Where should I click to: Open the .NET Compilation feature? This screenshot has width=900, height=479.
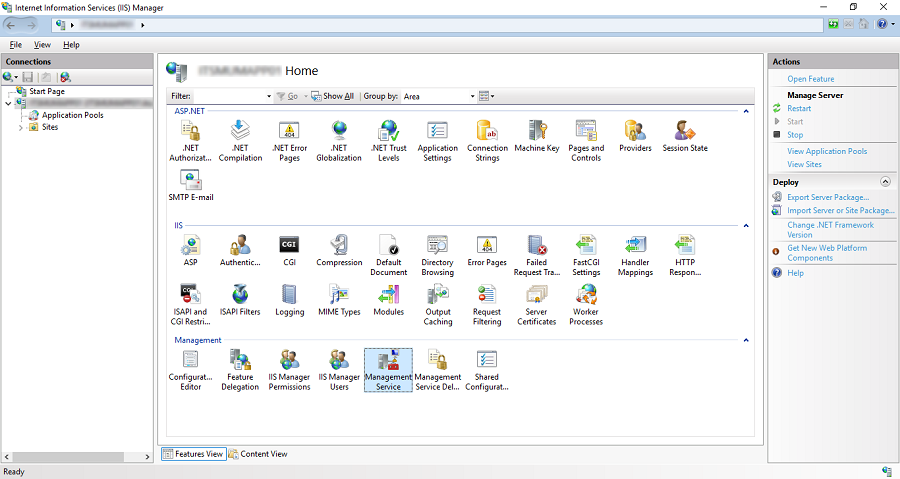click(x=240, y=141)
